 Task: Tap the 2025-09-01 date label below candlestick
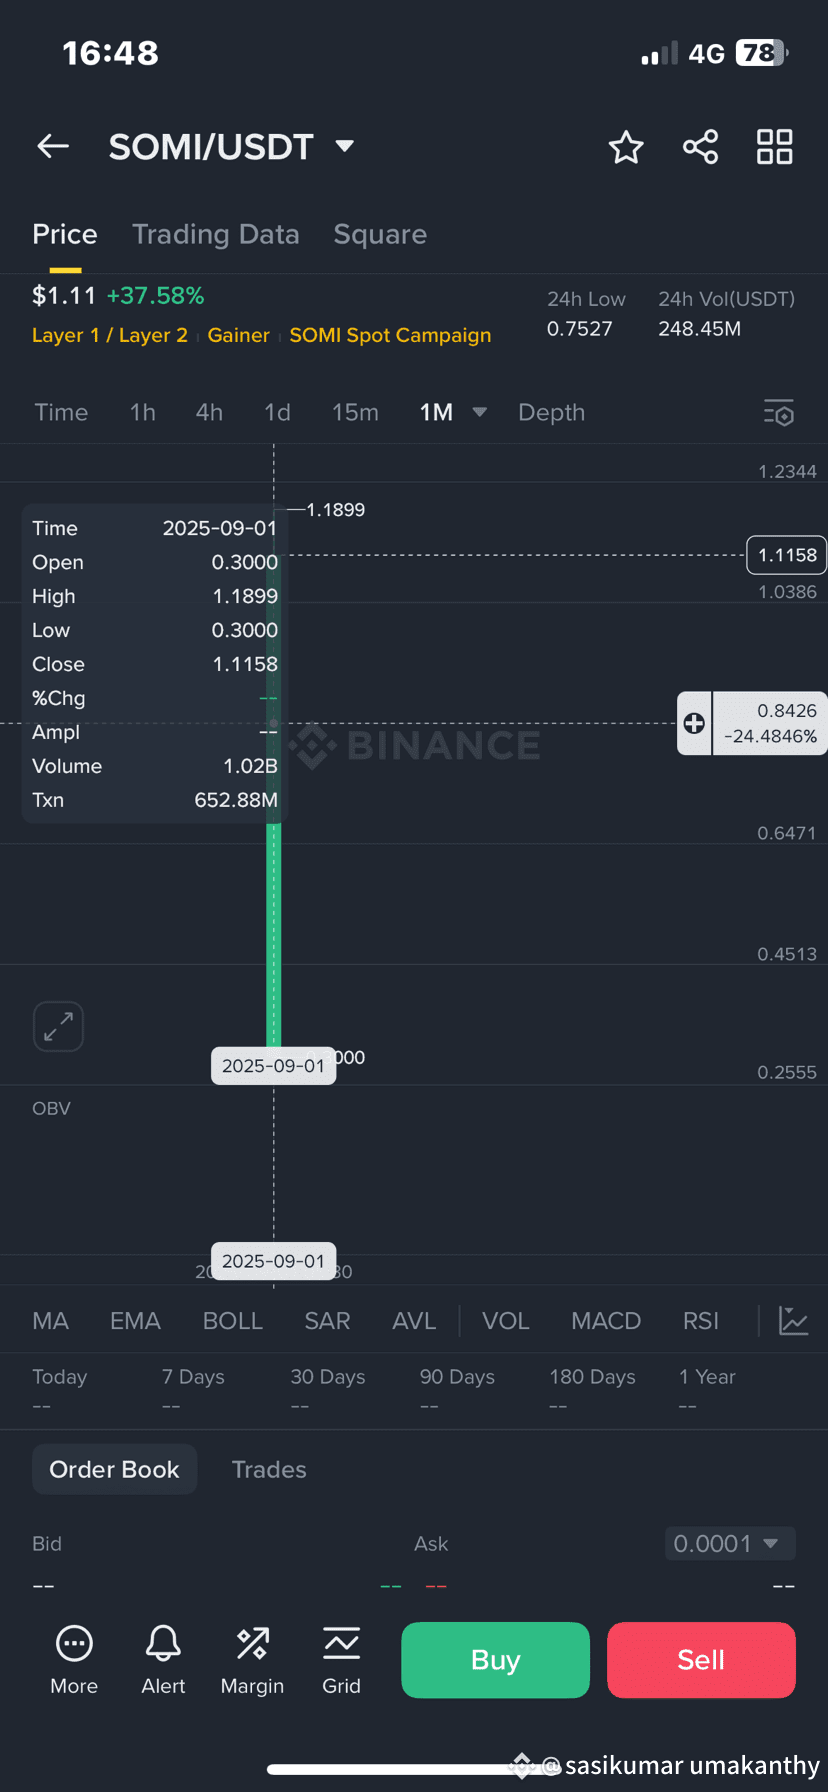tap(273, 1066)
